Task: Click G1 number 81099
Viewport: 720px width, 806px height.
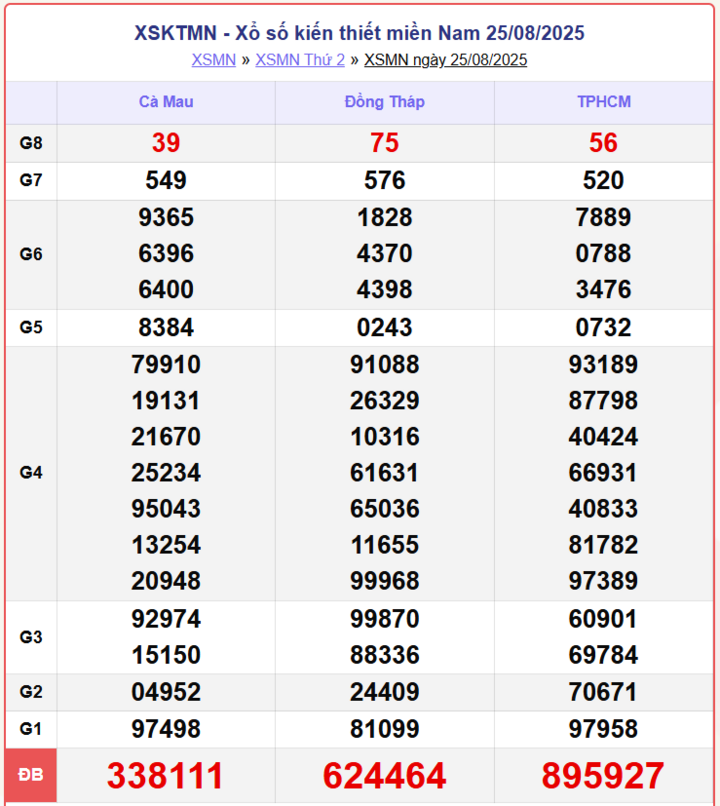Action: pos(384,729)
